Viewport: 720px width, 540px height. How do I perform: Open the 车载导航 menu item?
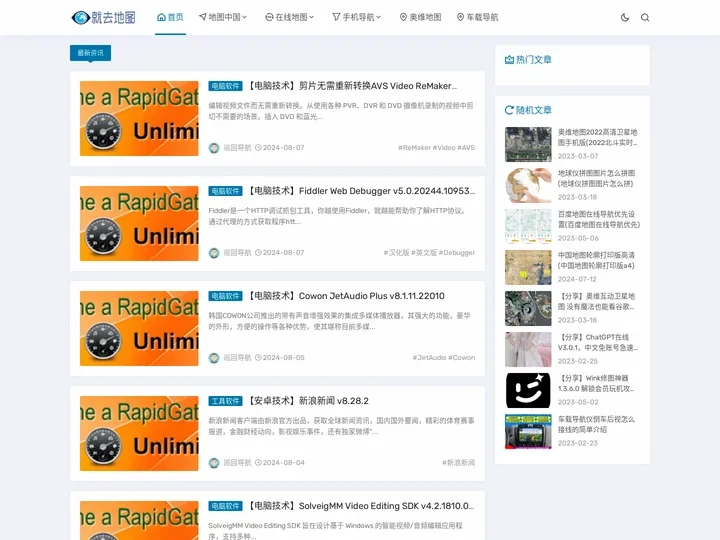point(478,17)
